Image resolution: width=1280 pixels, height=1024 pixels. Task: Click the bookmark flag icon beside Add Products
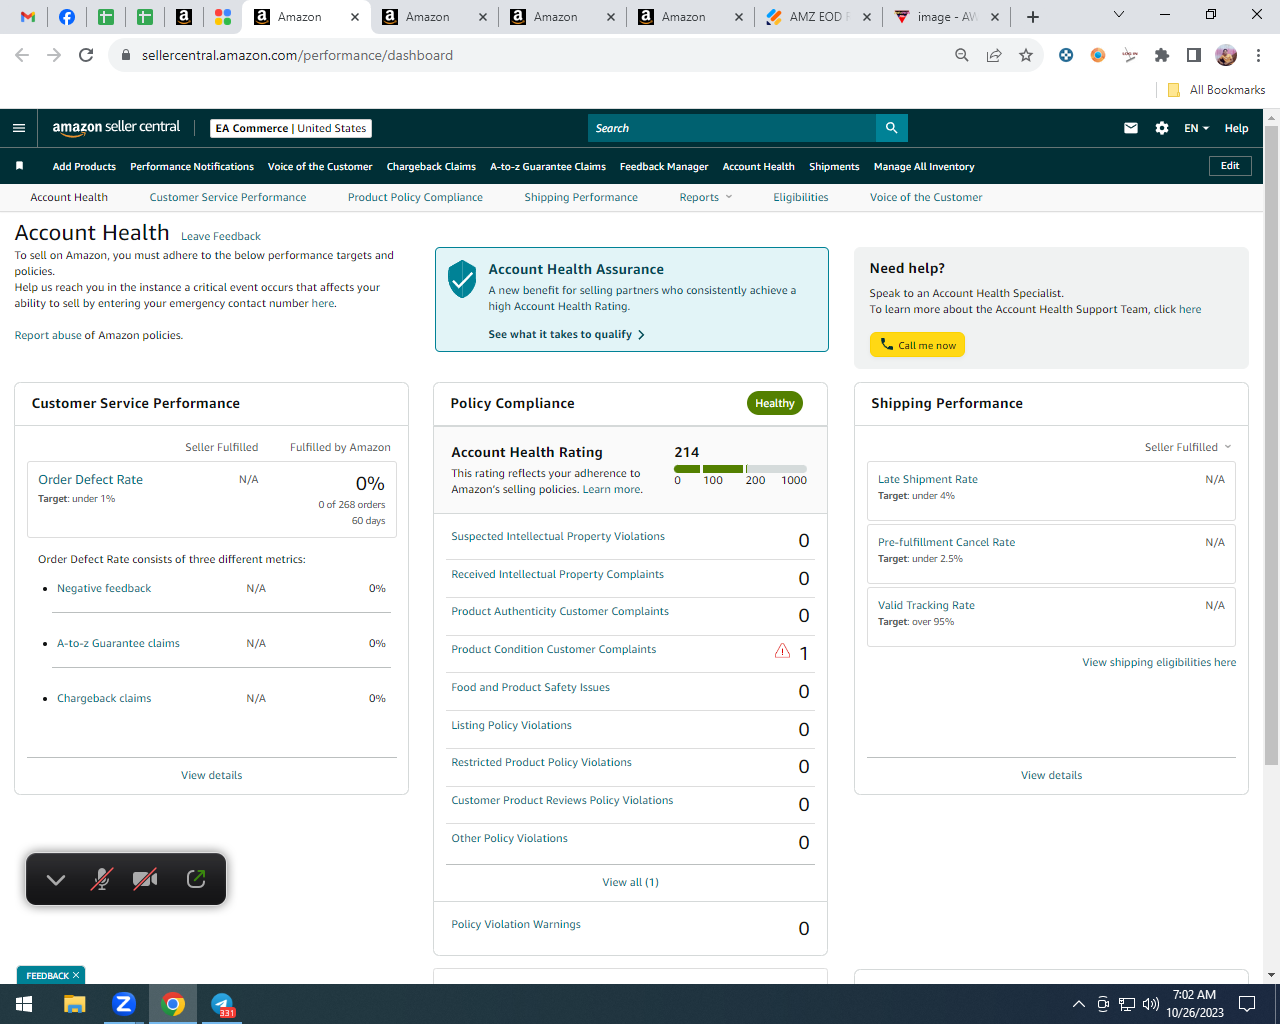point(19,166)
